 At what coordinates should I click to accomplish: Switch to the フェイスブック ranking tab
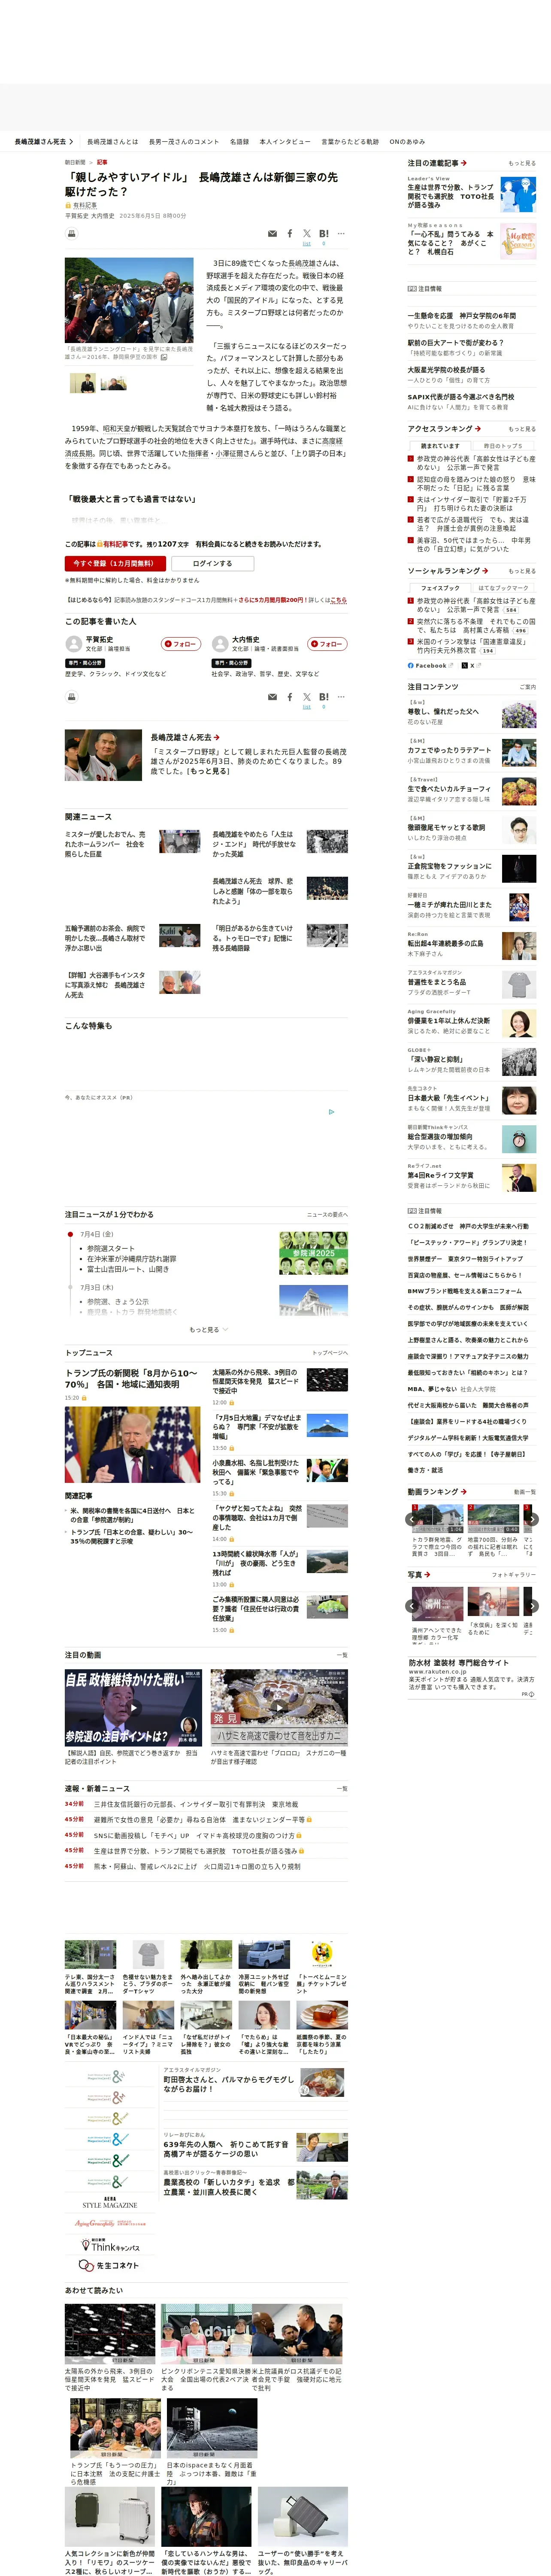coord(440,588)
